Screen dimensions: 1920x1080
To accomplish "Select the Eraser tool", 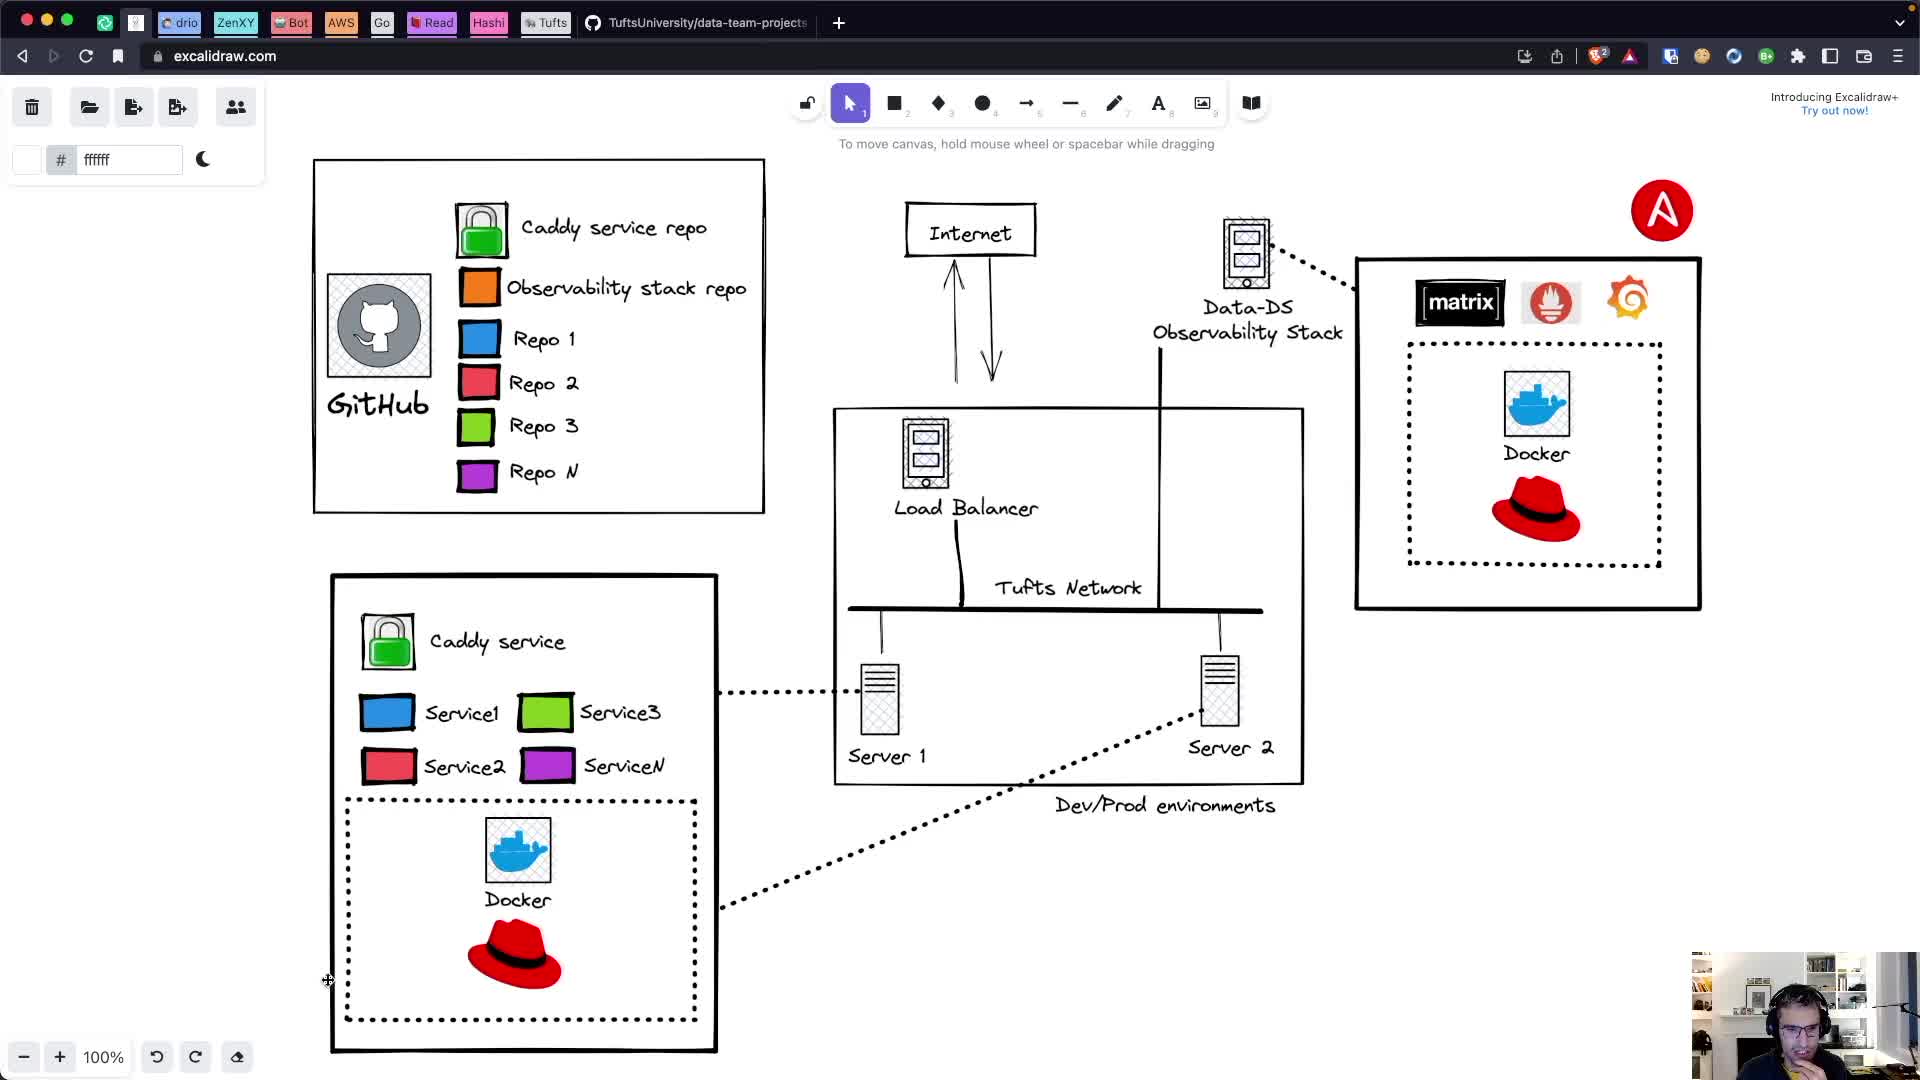I will click(x=237, y=1057).
